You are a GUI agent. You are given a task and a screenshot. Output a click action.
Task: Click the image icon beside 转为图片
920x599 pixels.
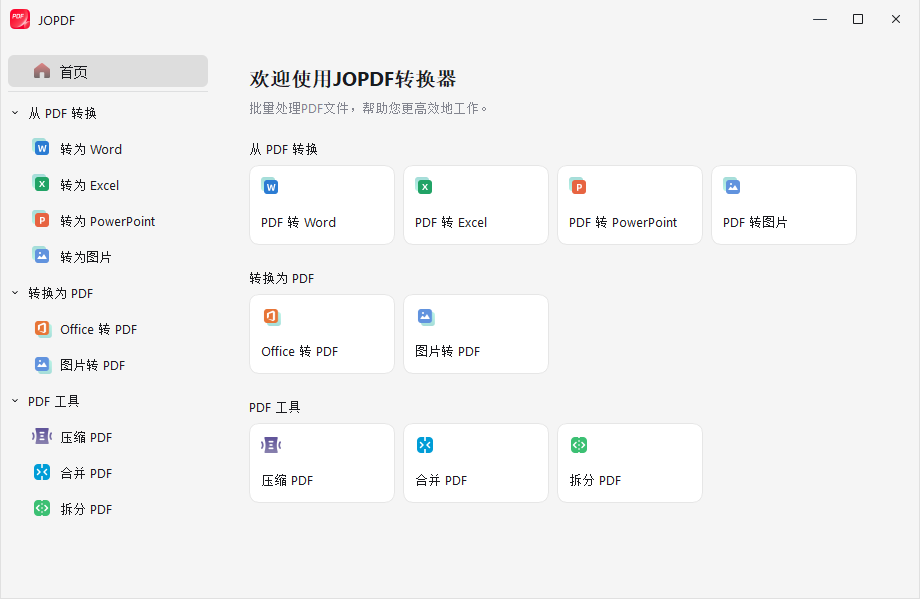click(41, 256)
